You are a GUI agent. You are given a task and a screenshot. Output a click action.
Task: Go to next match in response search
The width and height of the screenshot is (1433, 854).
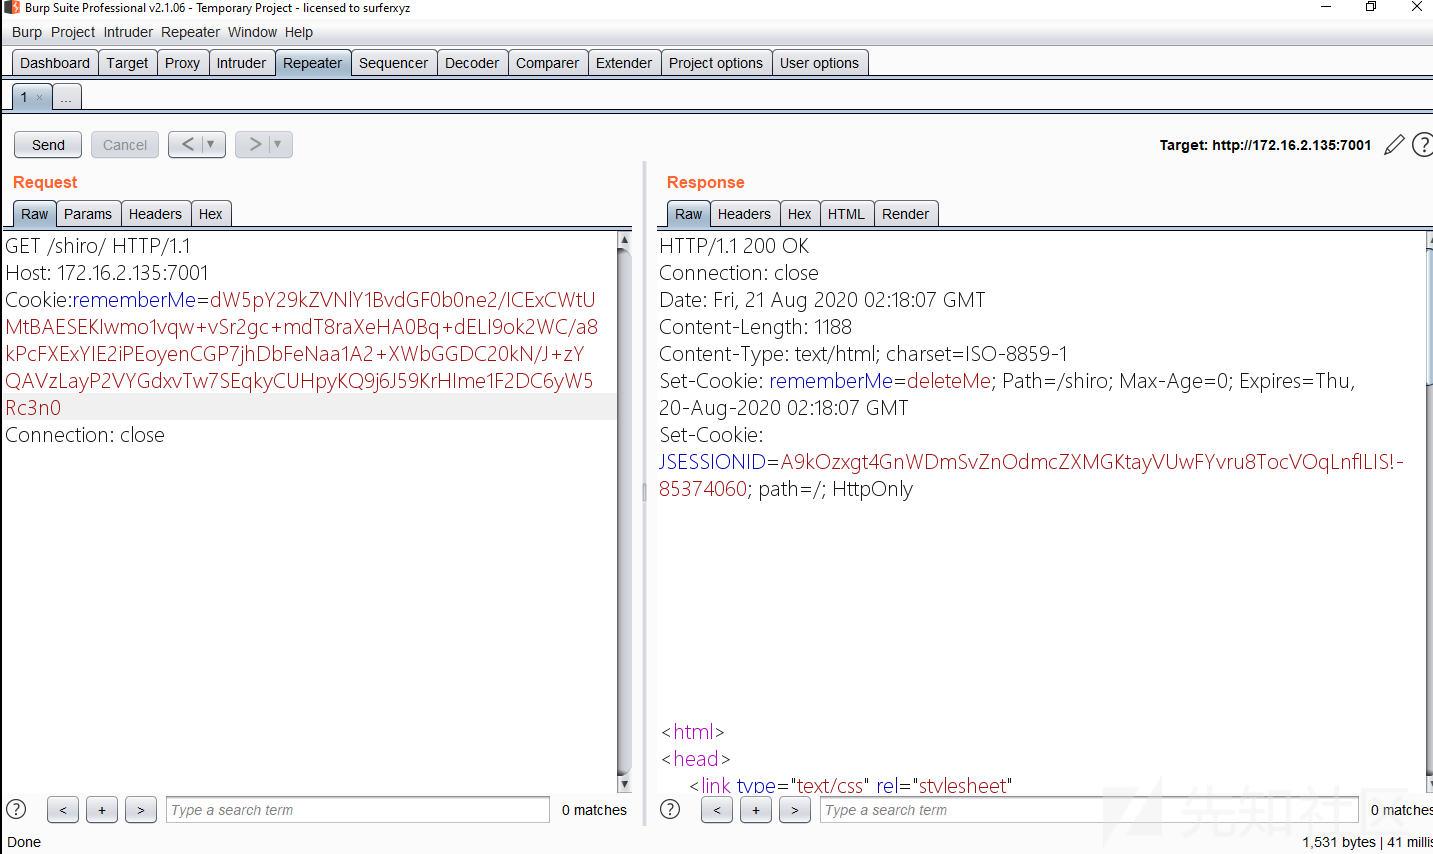tap(795, 810)
